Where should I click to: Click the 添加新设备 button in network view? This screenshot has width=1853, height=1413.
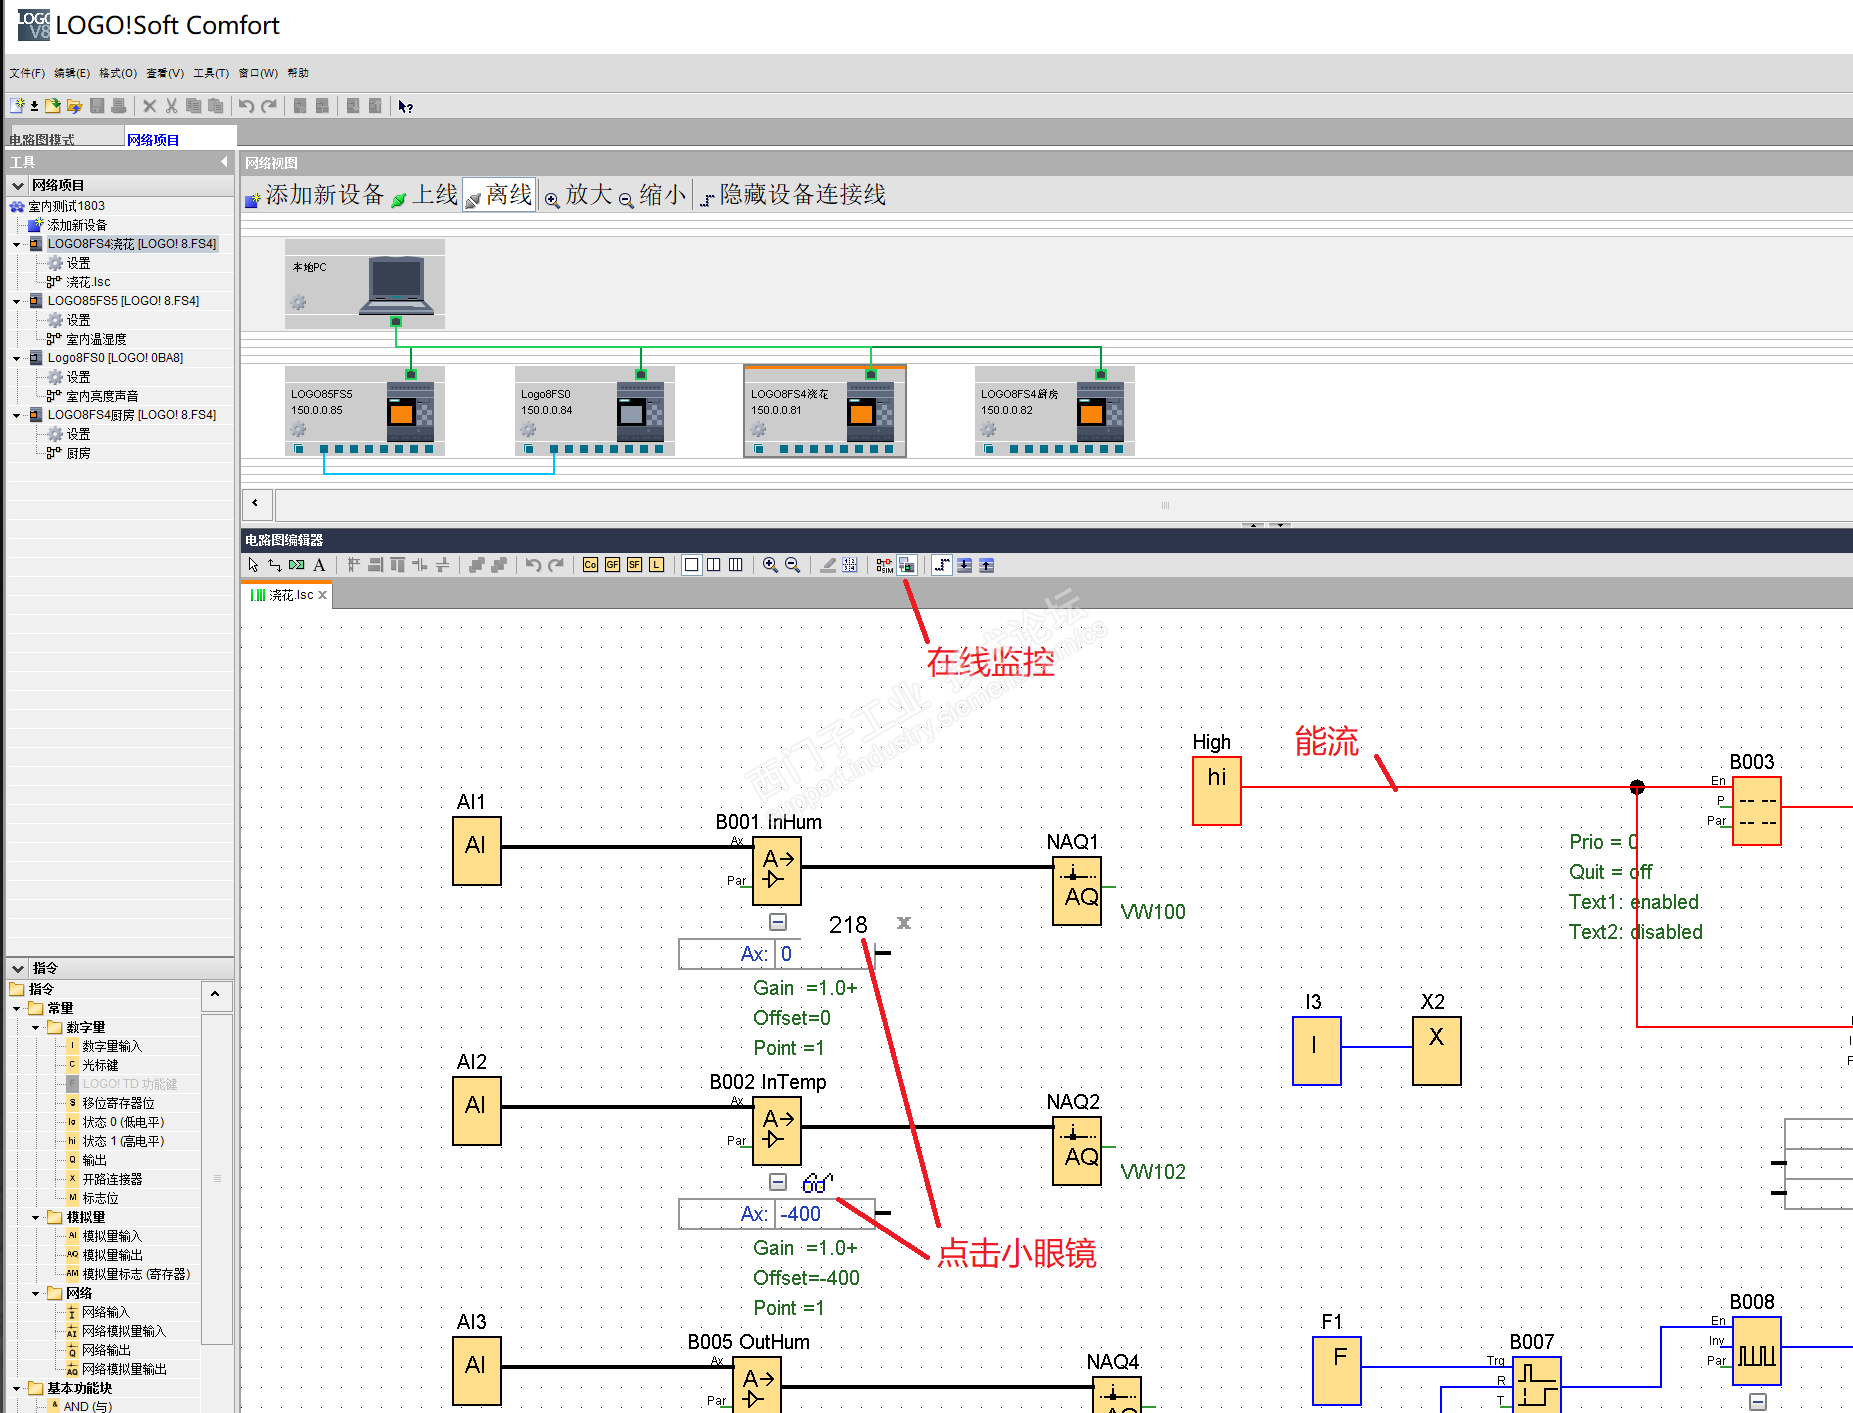click(315, 195)
